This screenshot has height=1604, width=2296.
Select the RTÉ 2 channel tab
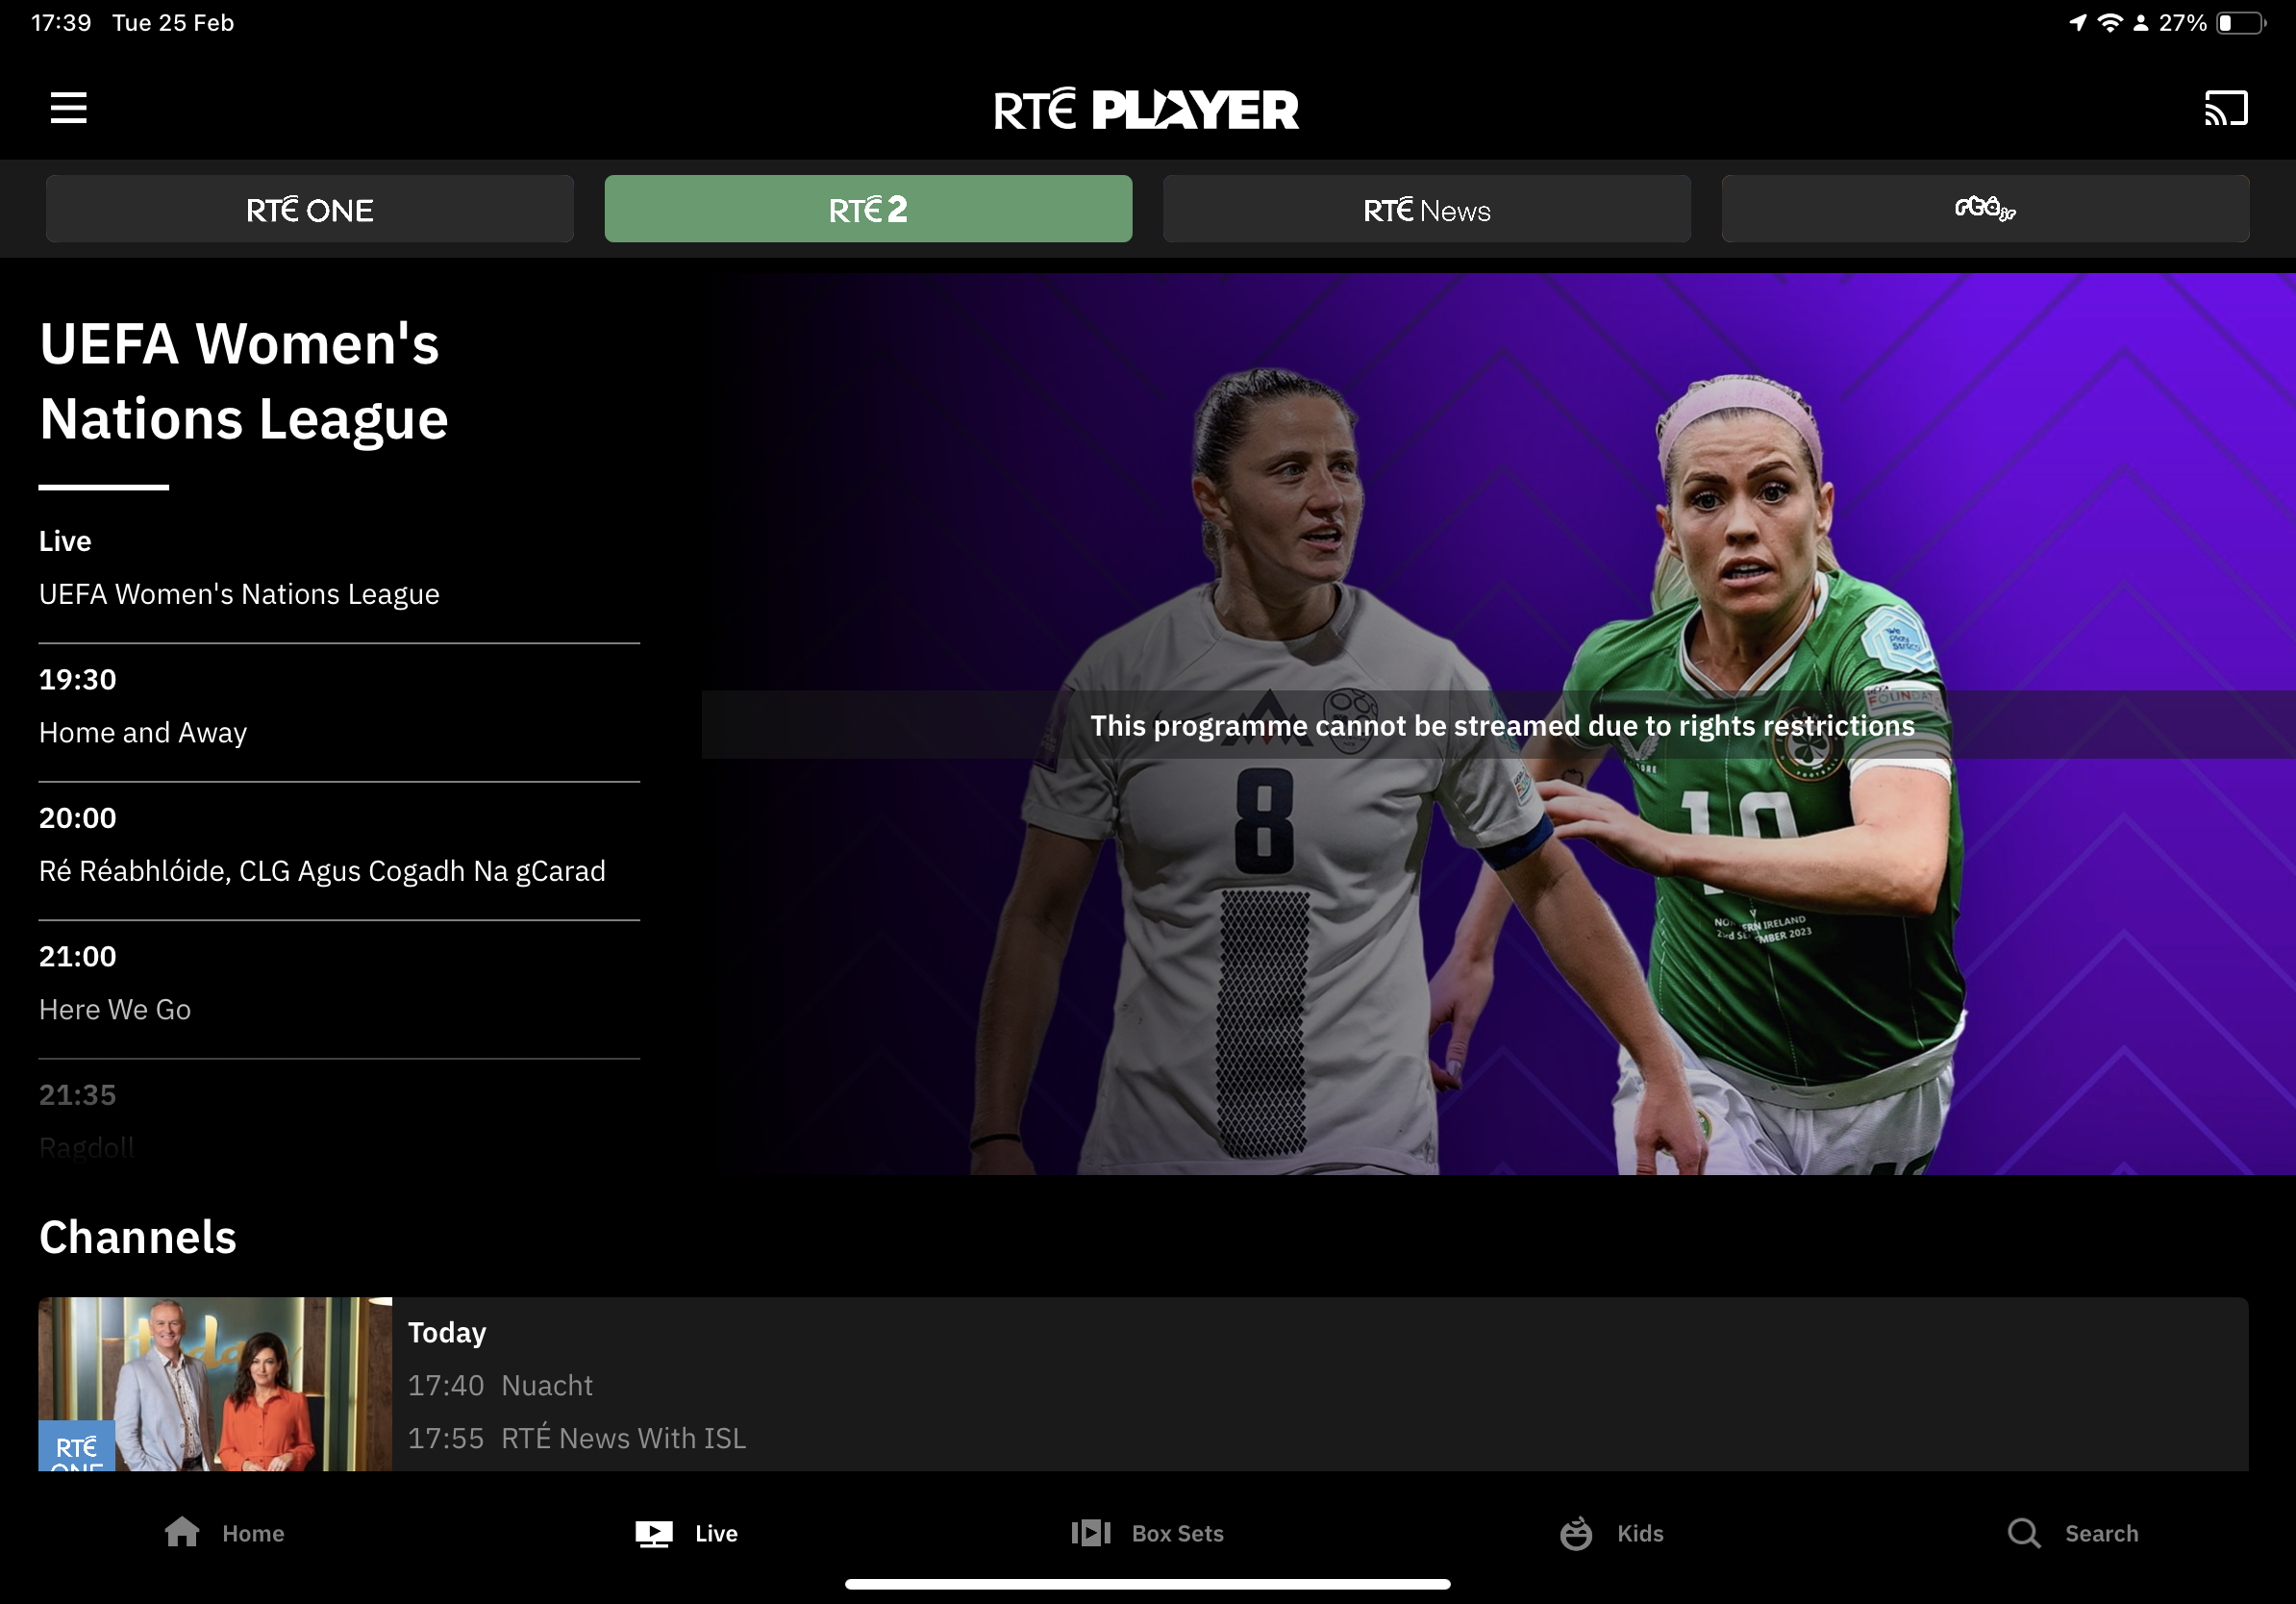(868, 209)
